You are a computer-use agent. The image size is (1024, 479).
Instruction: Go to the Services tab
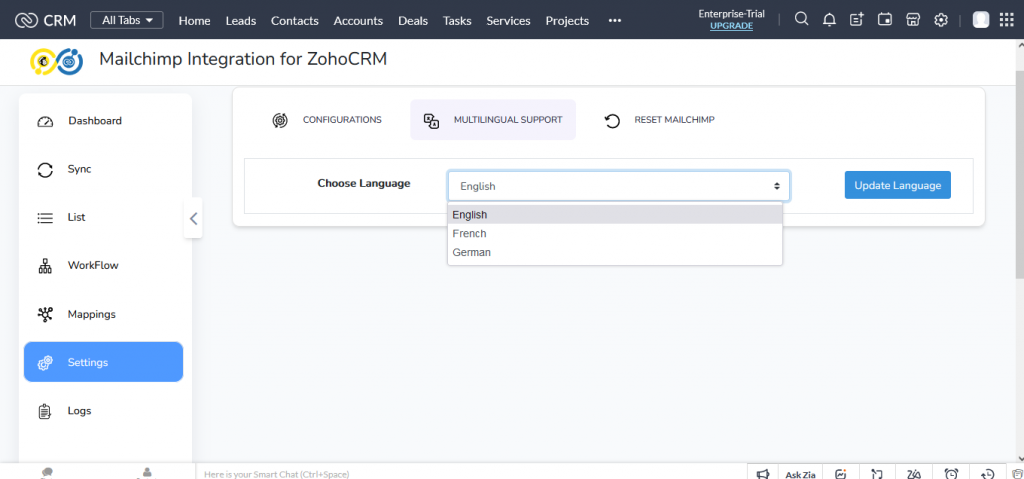(x=508, y=20)
